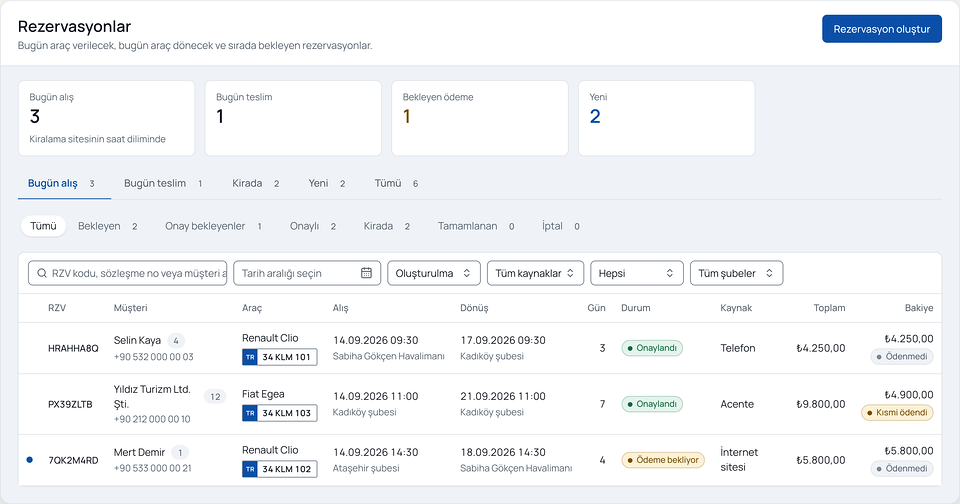The image size is (960, 504).
Task: Switch to the Bugün teslim tab
Action: pyautogui.click(x=163, y=183)
